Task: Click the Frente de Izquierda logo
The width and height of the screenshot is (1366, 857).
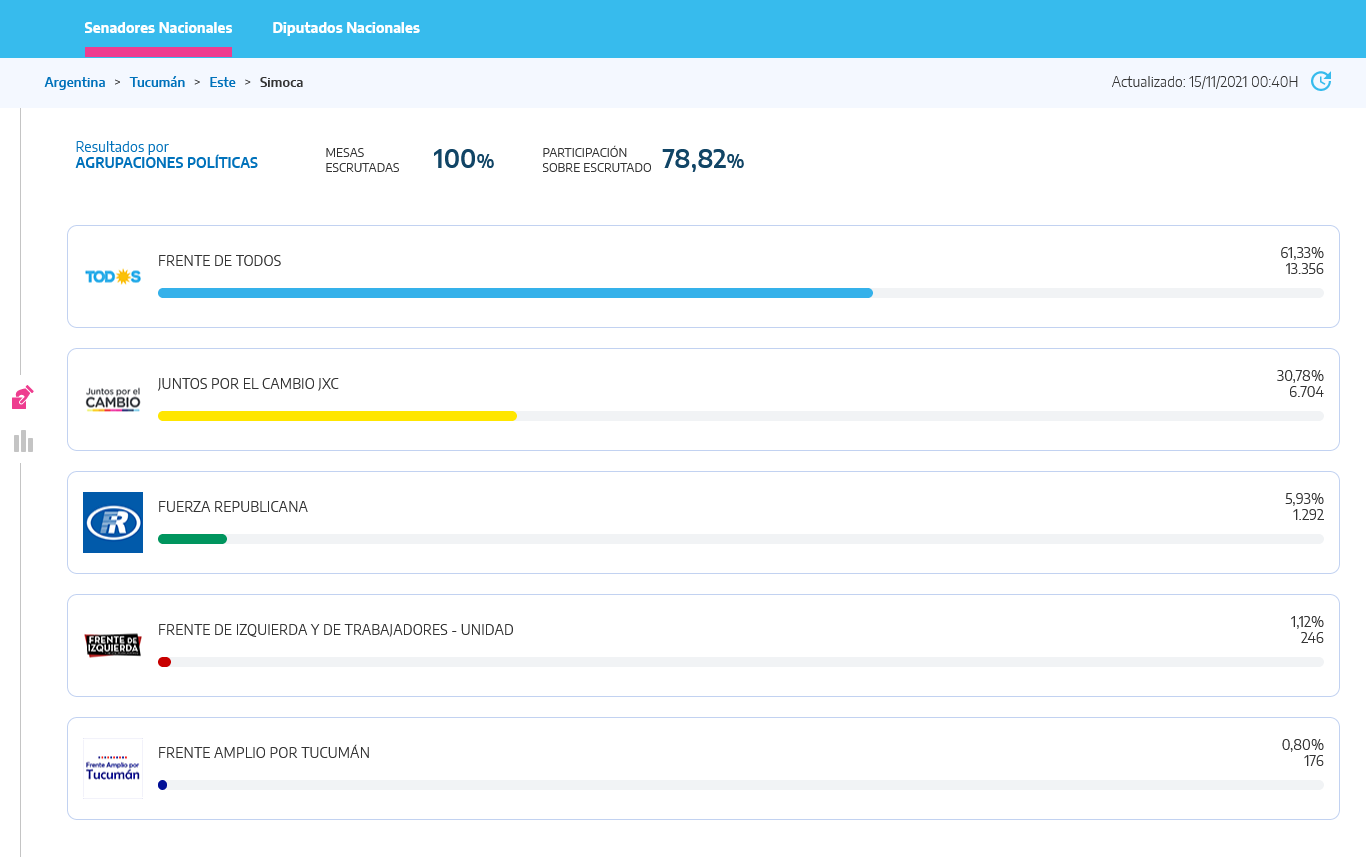Action: point(113,645)
